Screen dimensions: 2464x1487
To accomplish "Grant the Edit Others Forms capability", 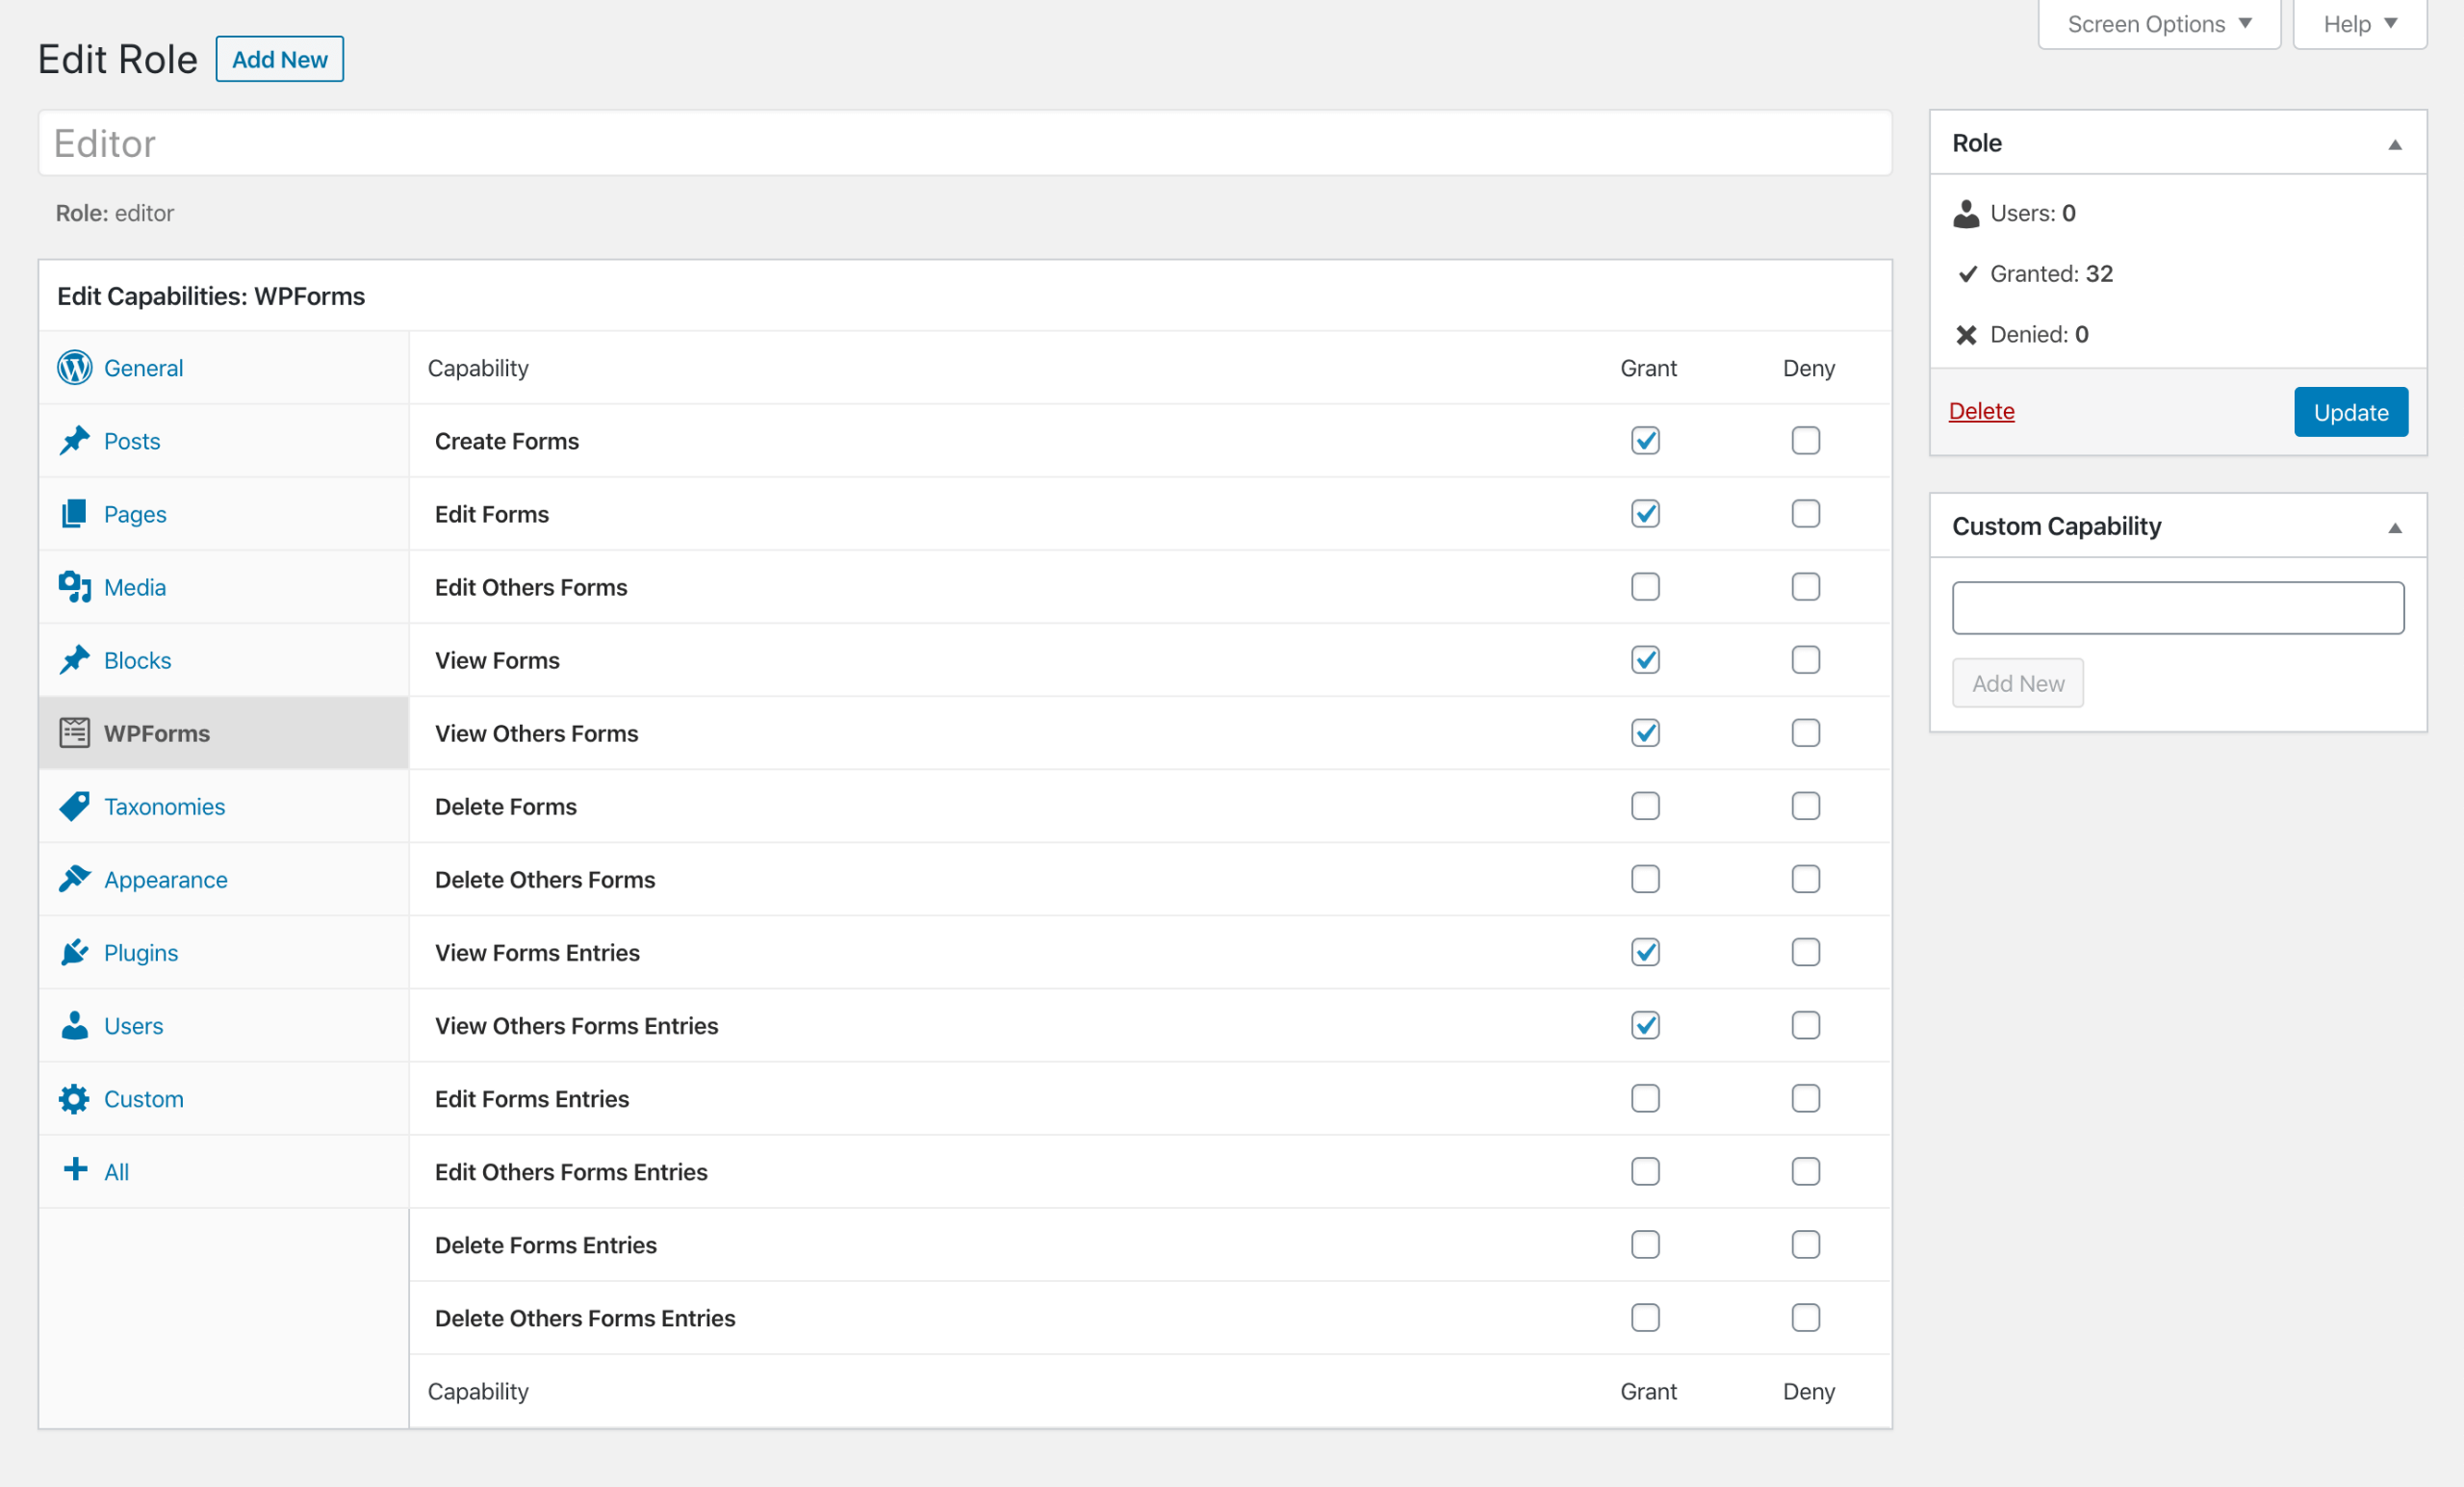I will 1645,587.
